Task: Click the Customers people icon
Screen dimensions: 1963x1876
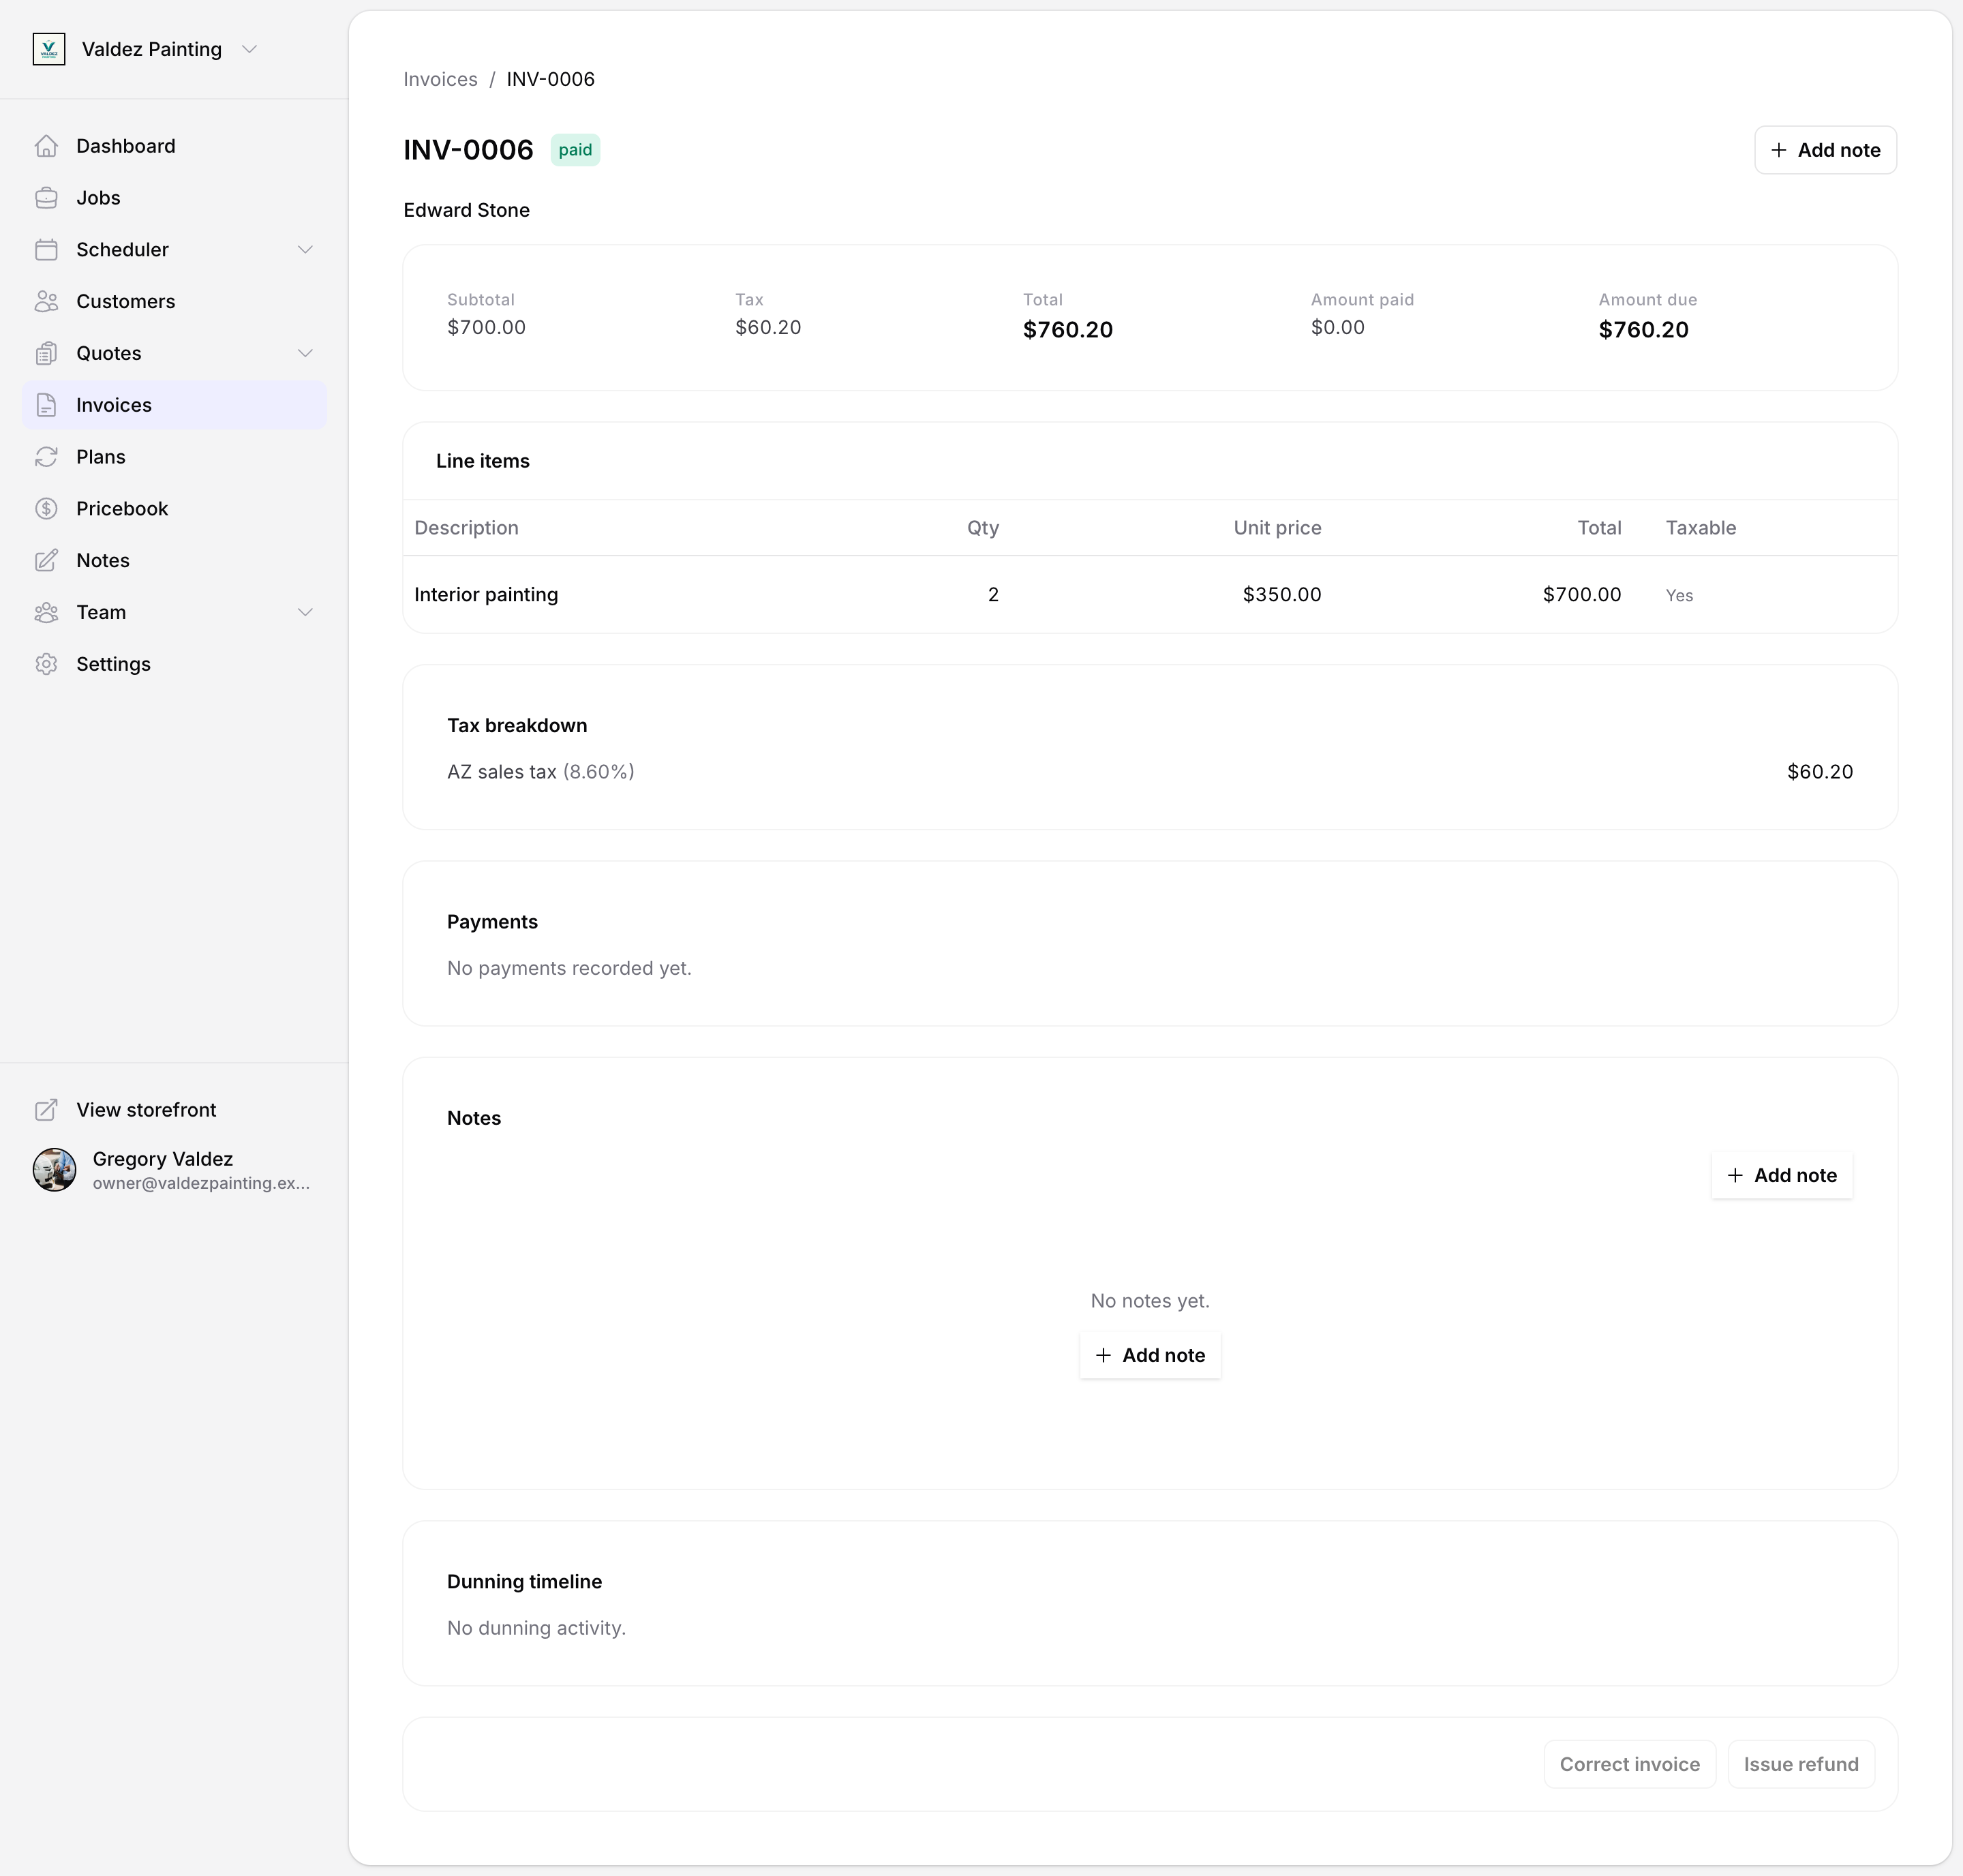Action: 46,302
